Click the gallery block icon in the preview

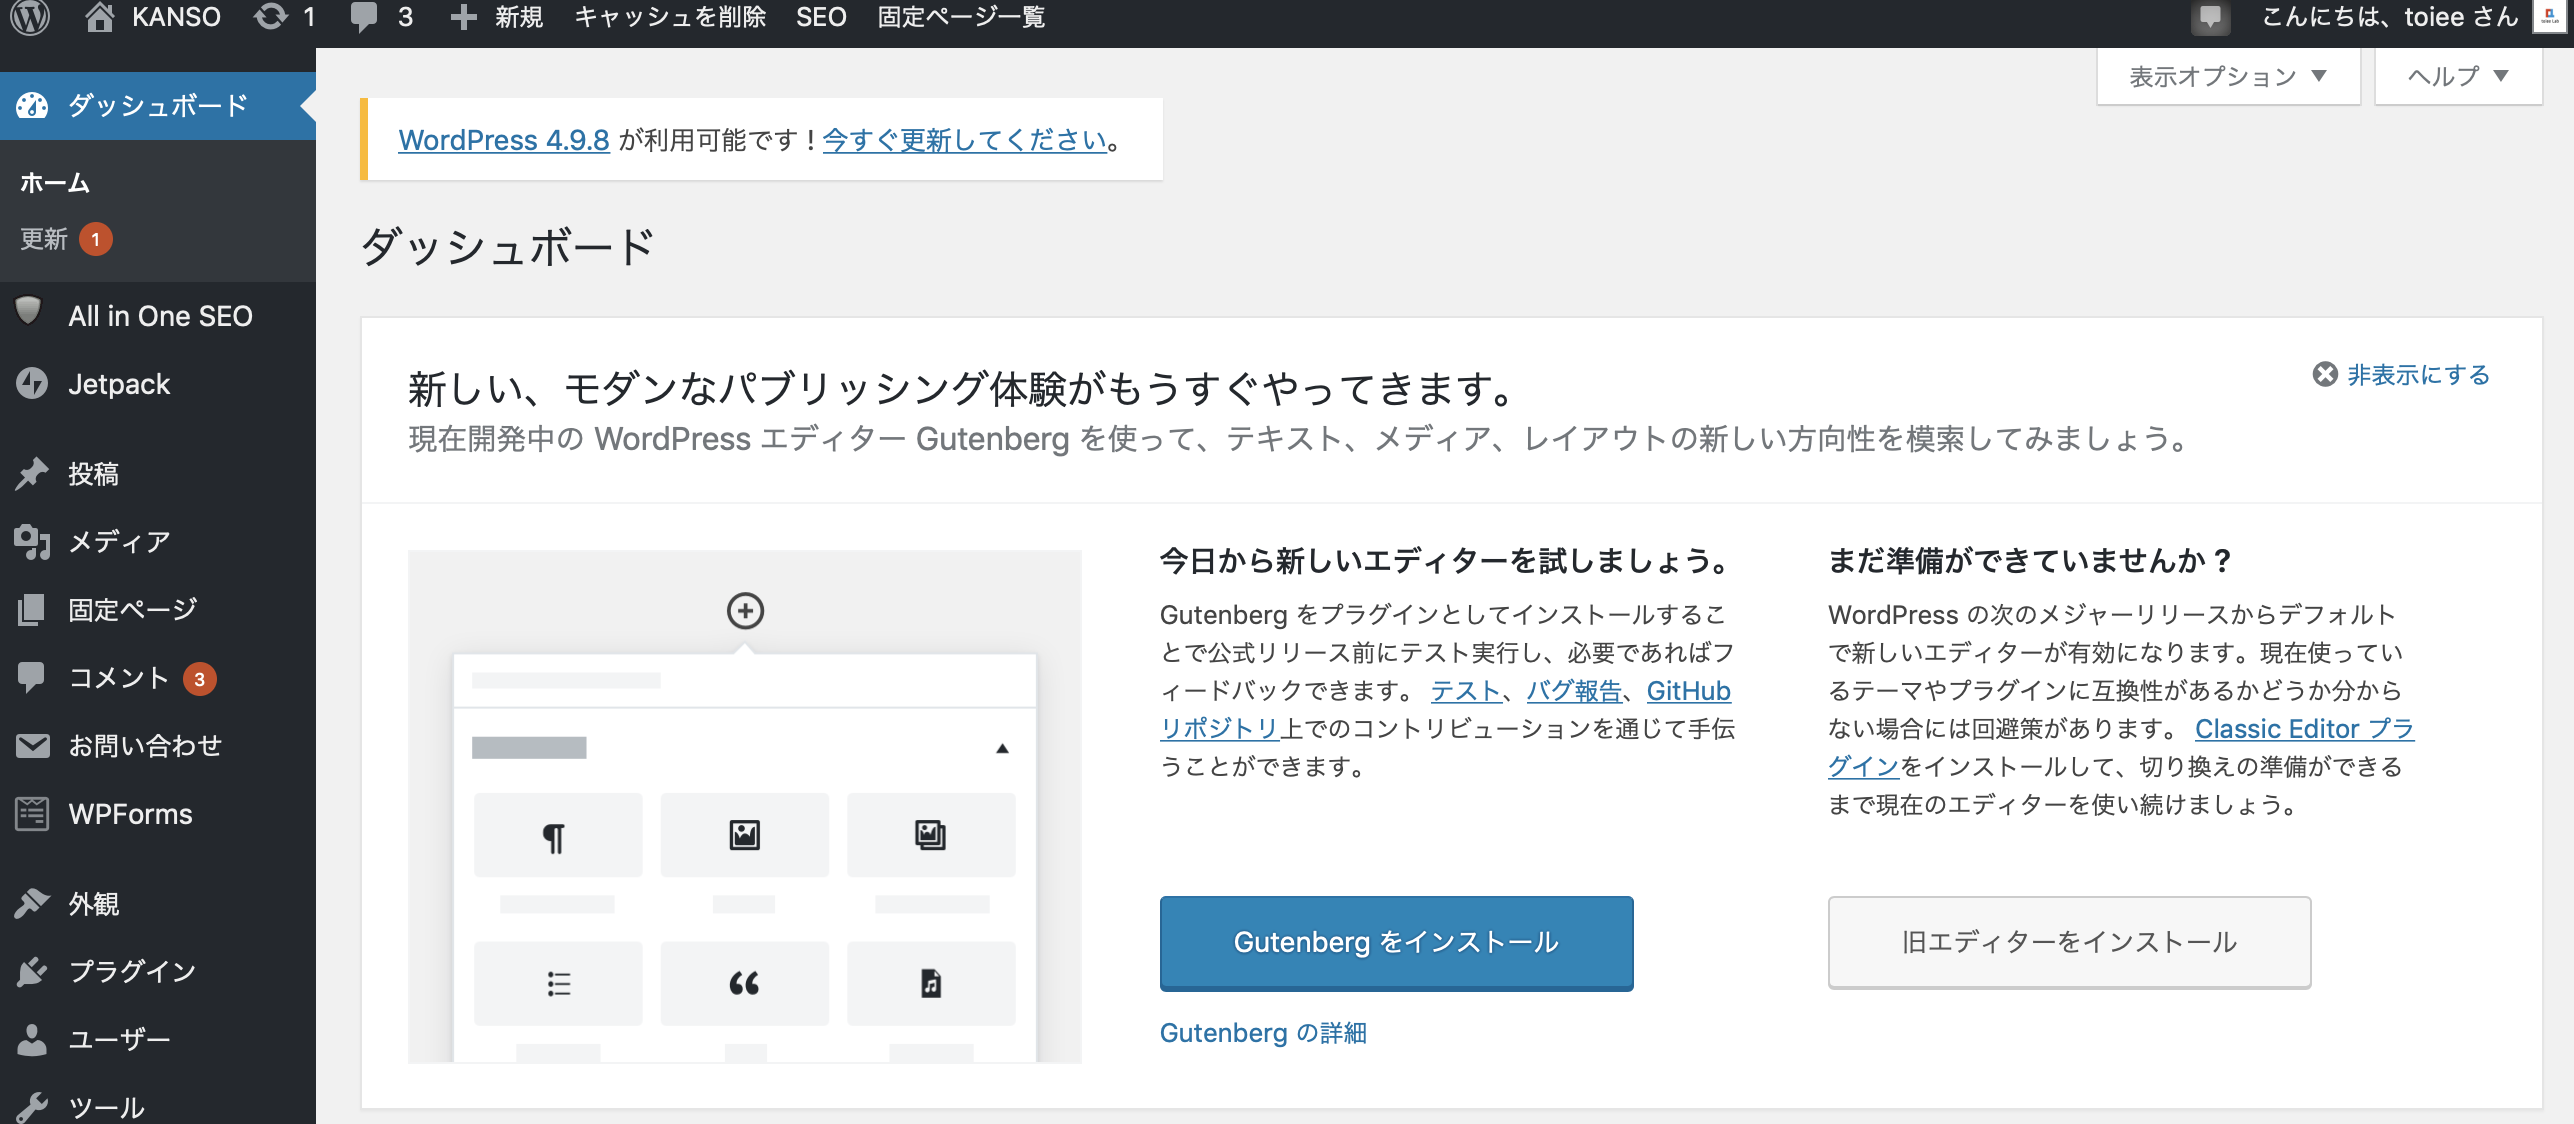(x=930, y=834)
